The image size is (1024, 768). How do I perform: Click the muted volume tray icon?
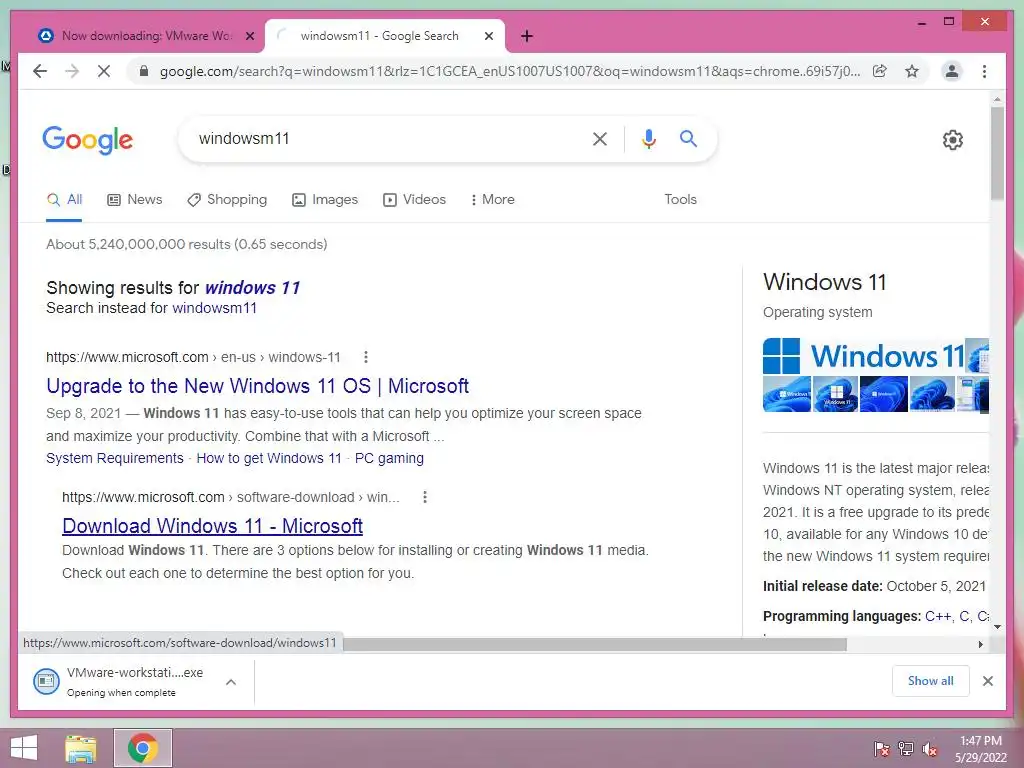click(930, 748)
